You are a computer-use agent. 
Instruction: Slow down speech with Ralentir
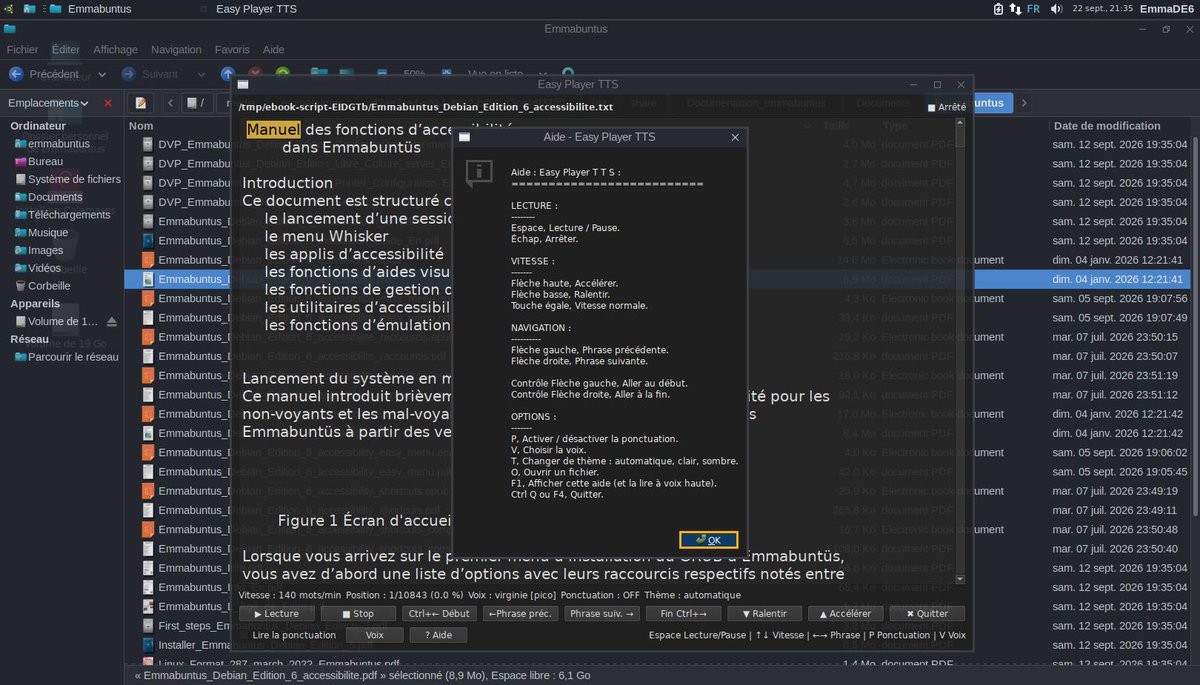(763, 614)
